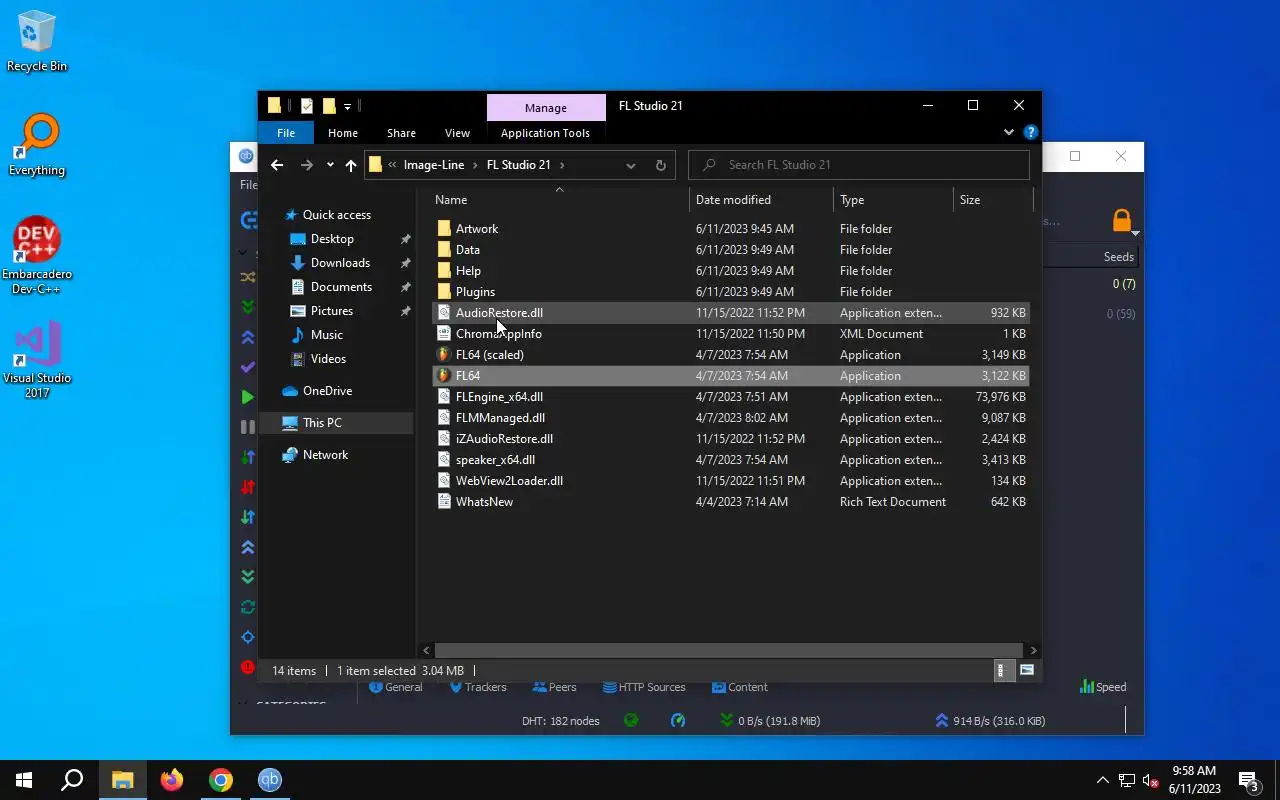Click the purple checkmark icon in qBittorrent sidebar
The height and width of the screenshot is (800, 1280).
247,367
